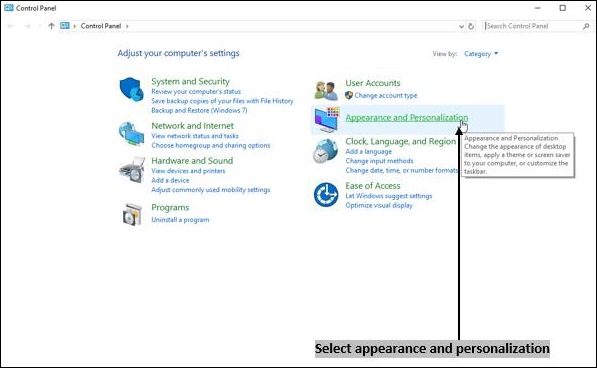Click the Appearance and Personalization monitor icon
Image resolution: width=597 pixels, height=368 pixels.
[x=327, y=120]
